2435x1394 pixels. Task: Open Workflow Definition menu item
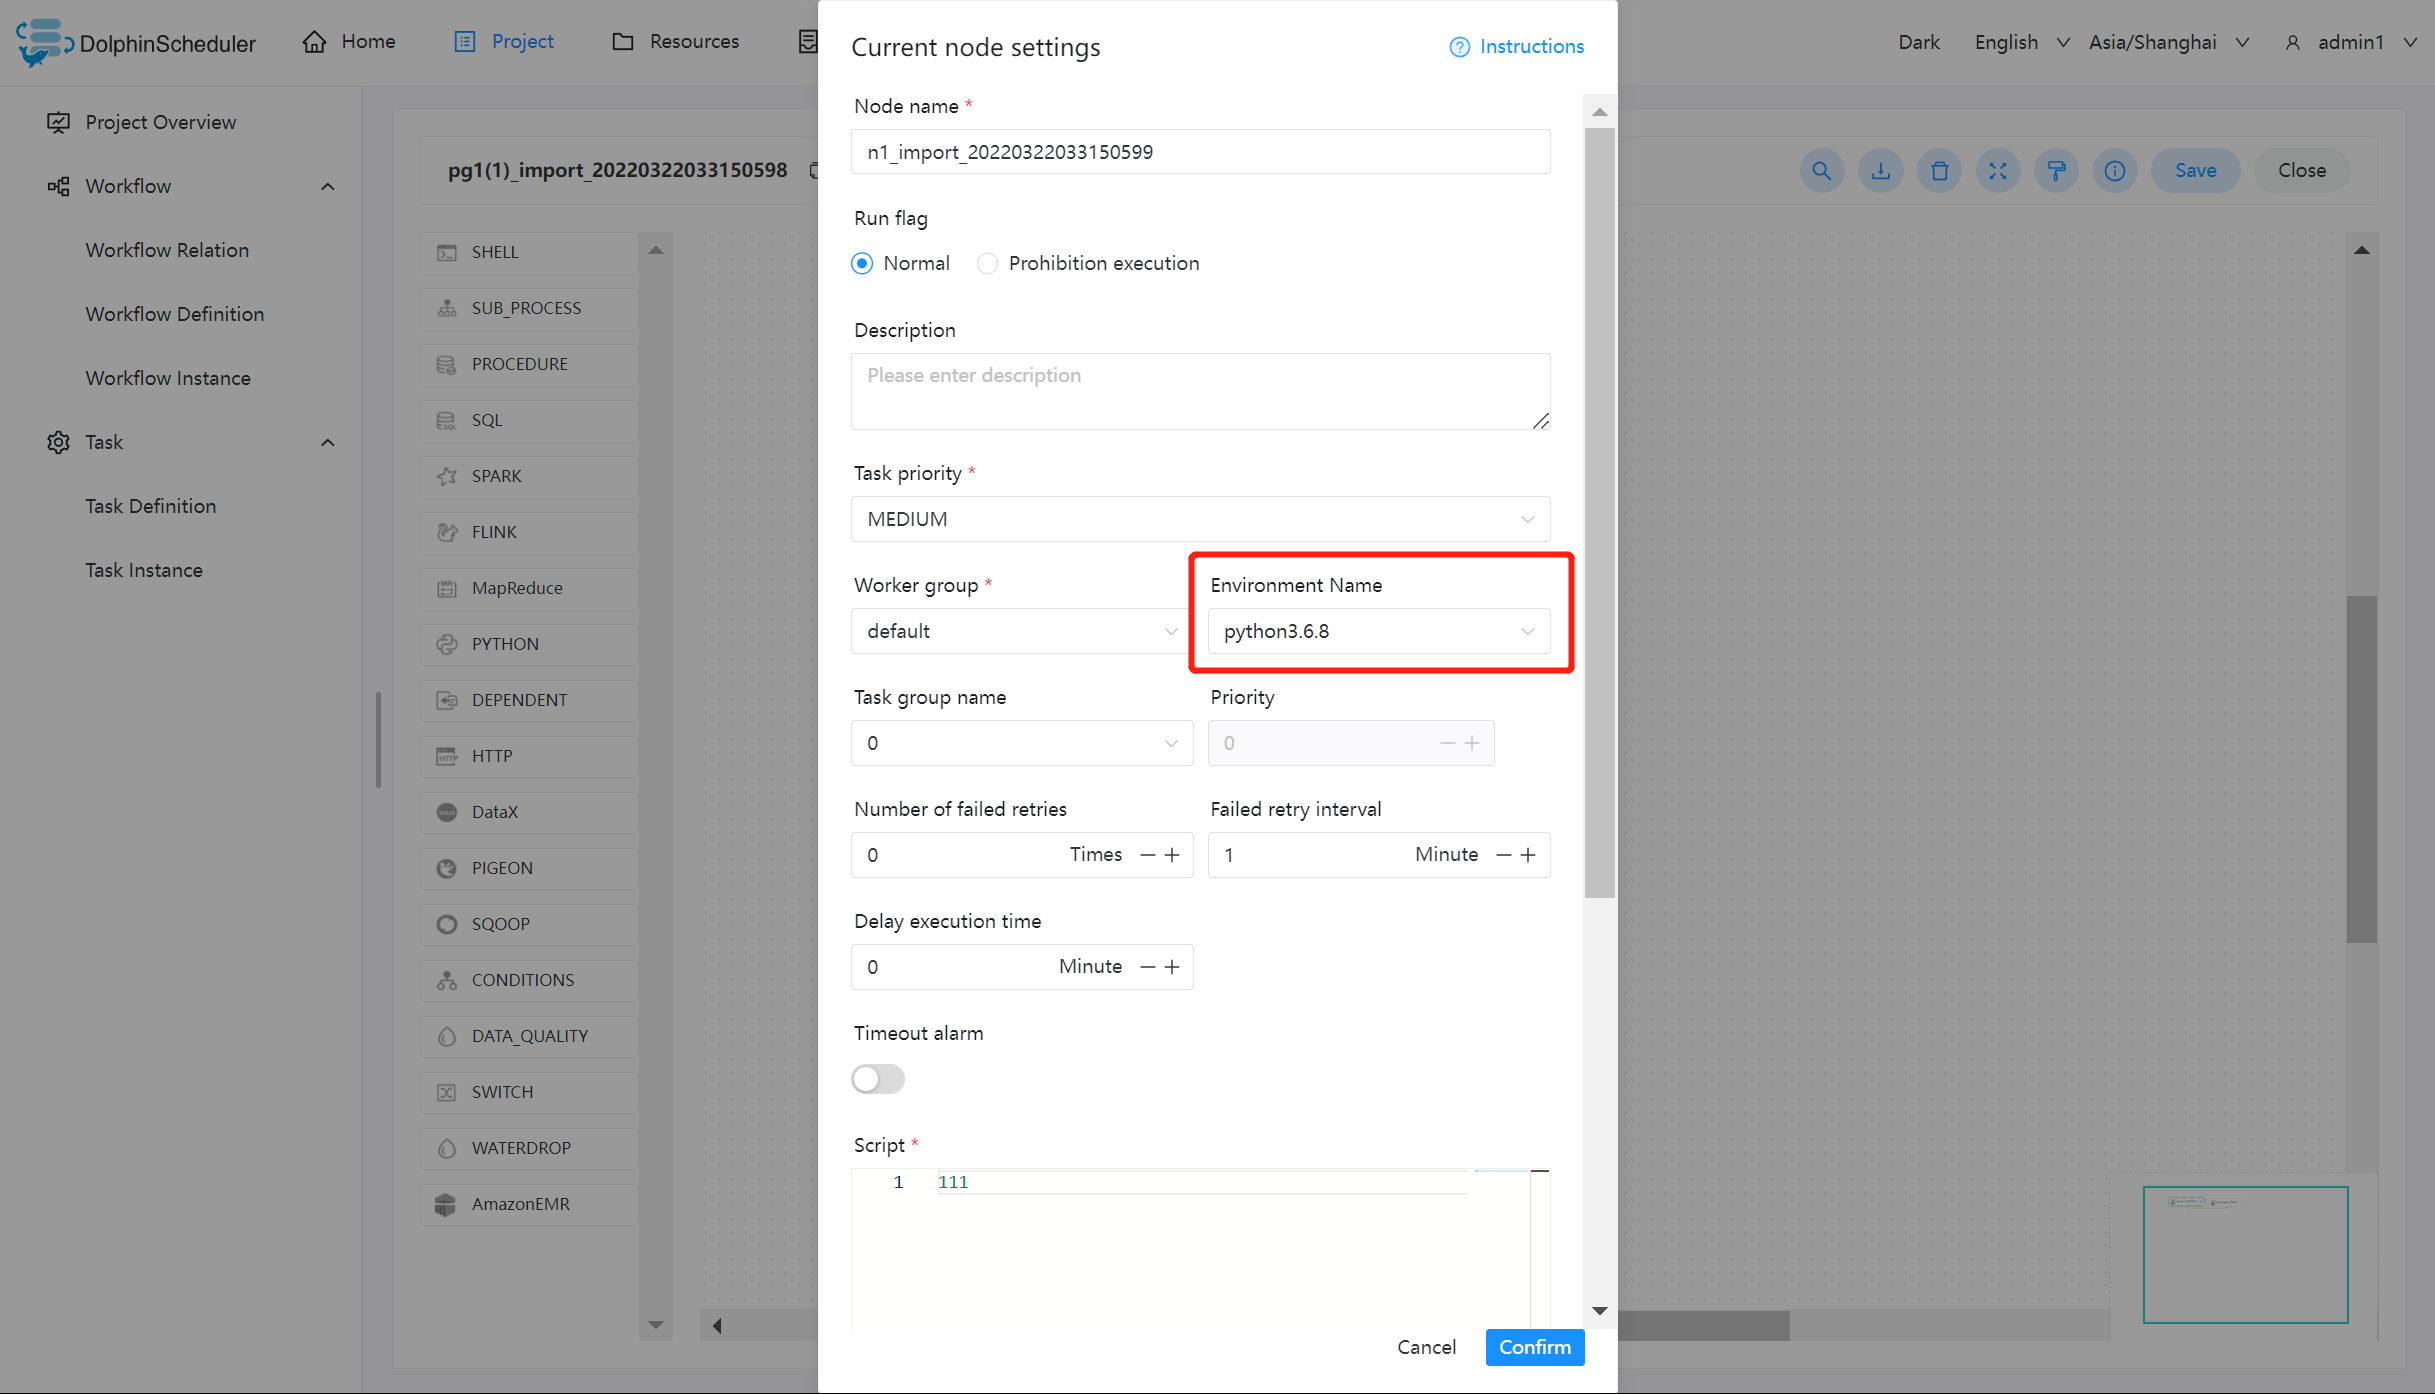pyautogui.click(x=176, y=314)
